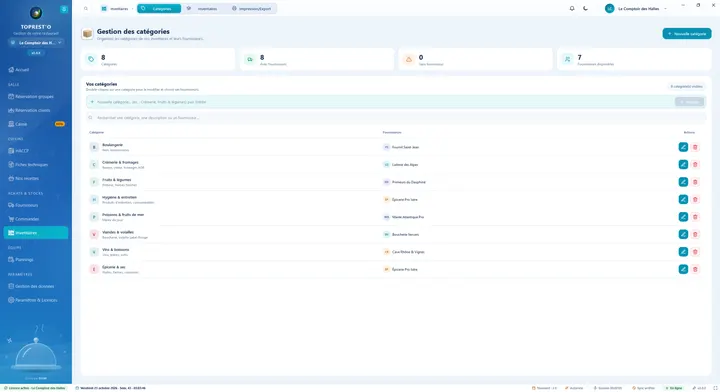Viewport: 720px width, 392px height.
Task: Open the Le Comptoir des H... restaurant selector
Action: pyautogui.click(x=36, y=43)
